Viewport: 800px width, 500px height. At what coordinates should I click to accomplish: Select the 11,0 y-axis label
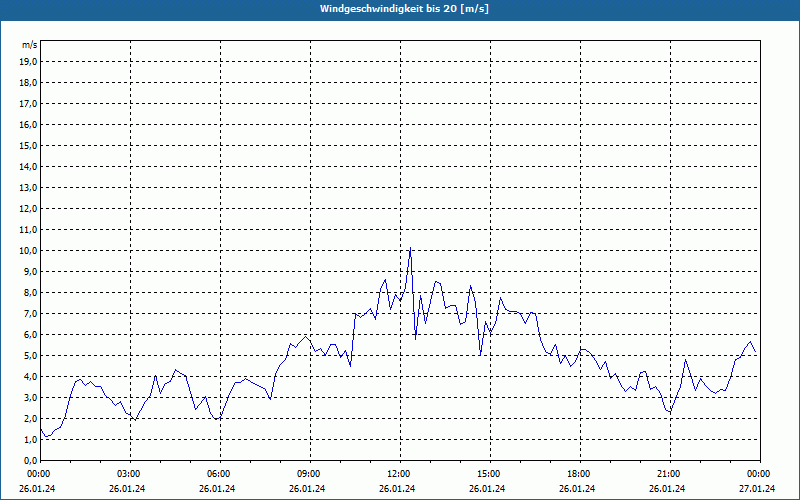pos(29,230)
